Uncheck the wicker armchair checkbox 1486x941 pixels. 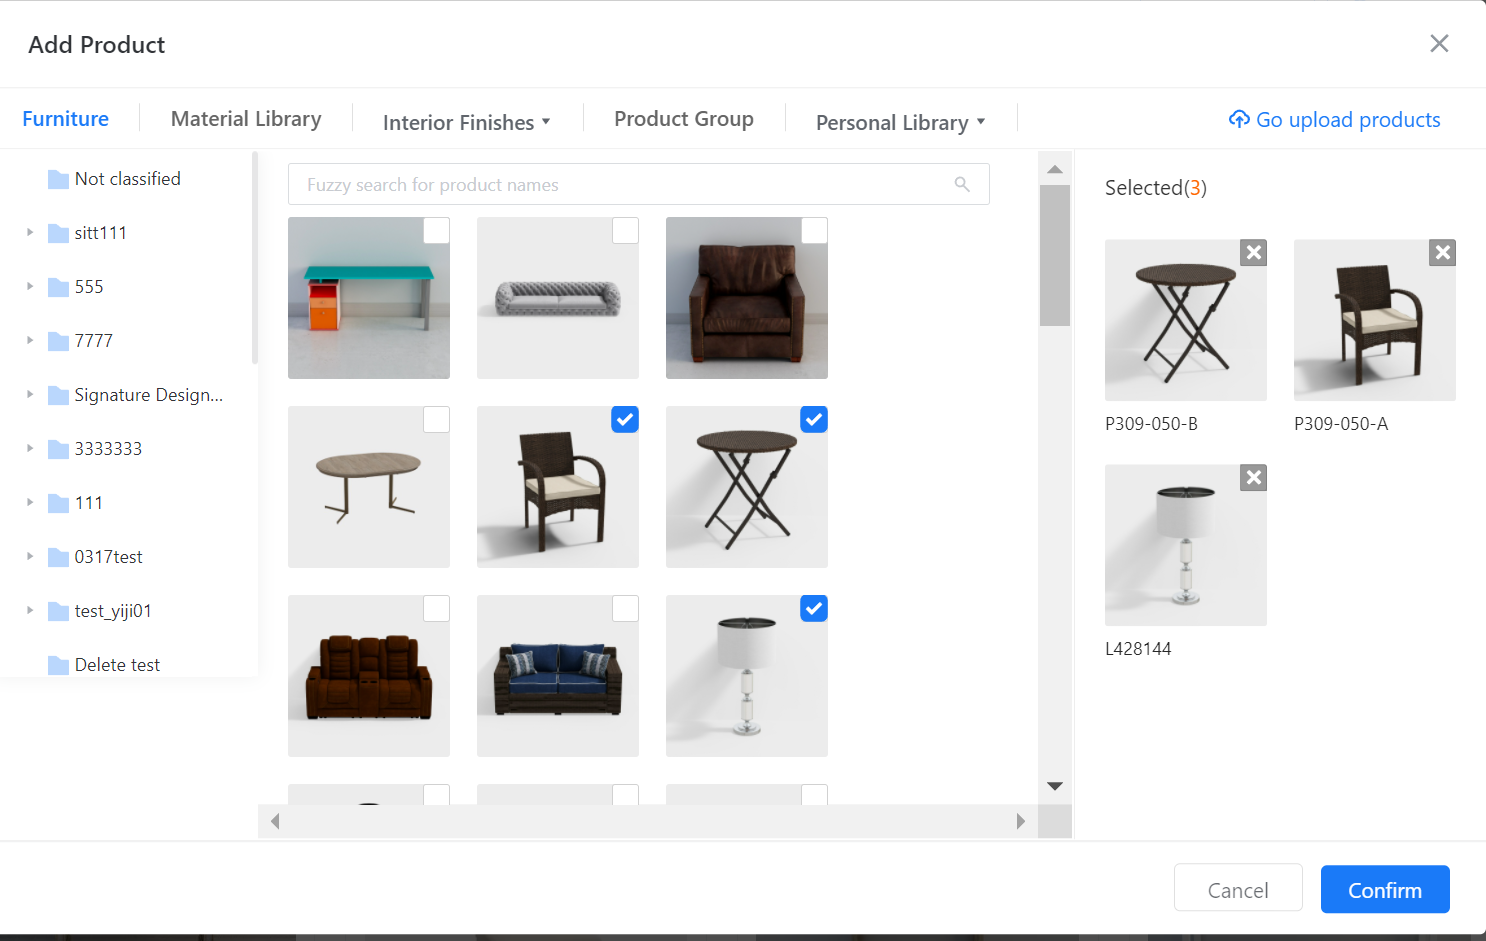[625, 420]
